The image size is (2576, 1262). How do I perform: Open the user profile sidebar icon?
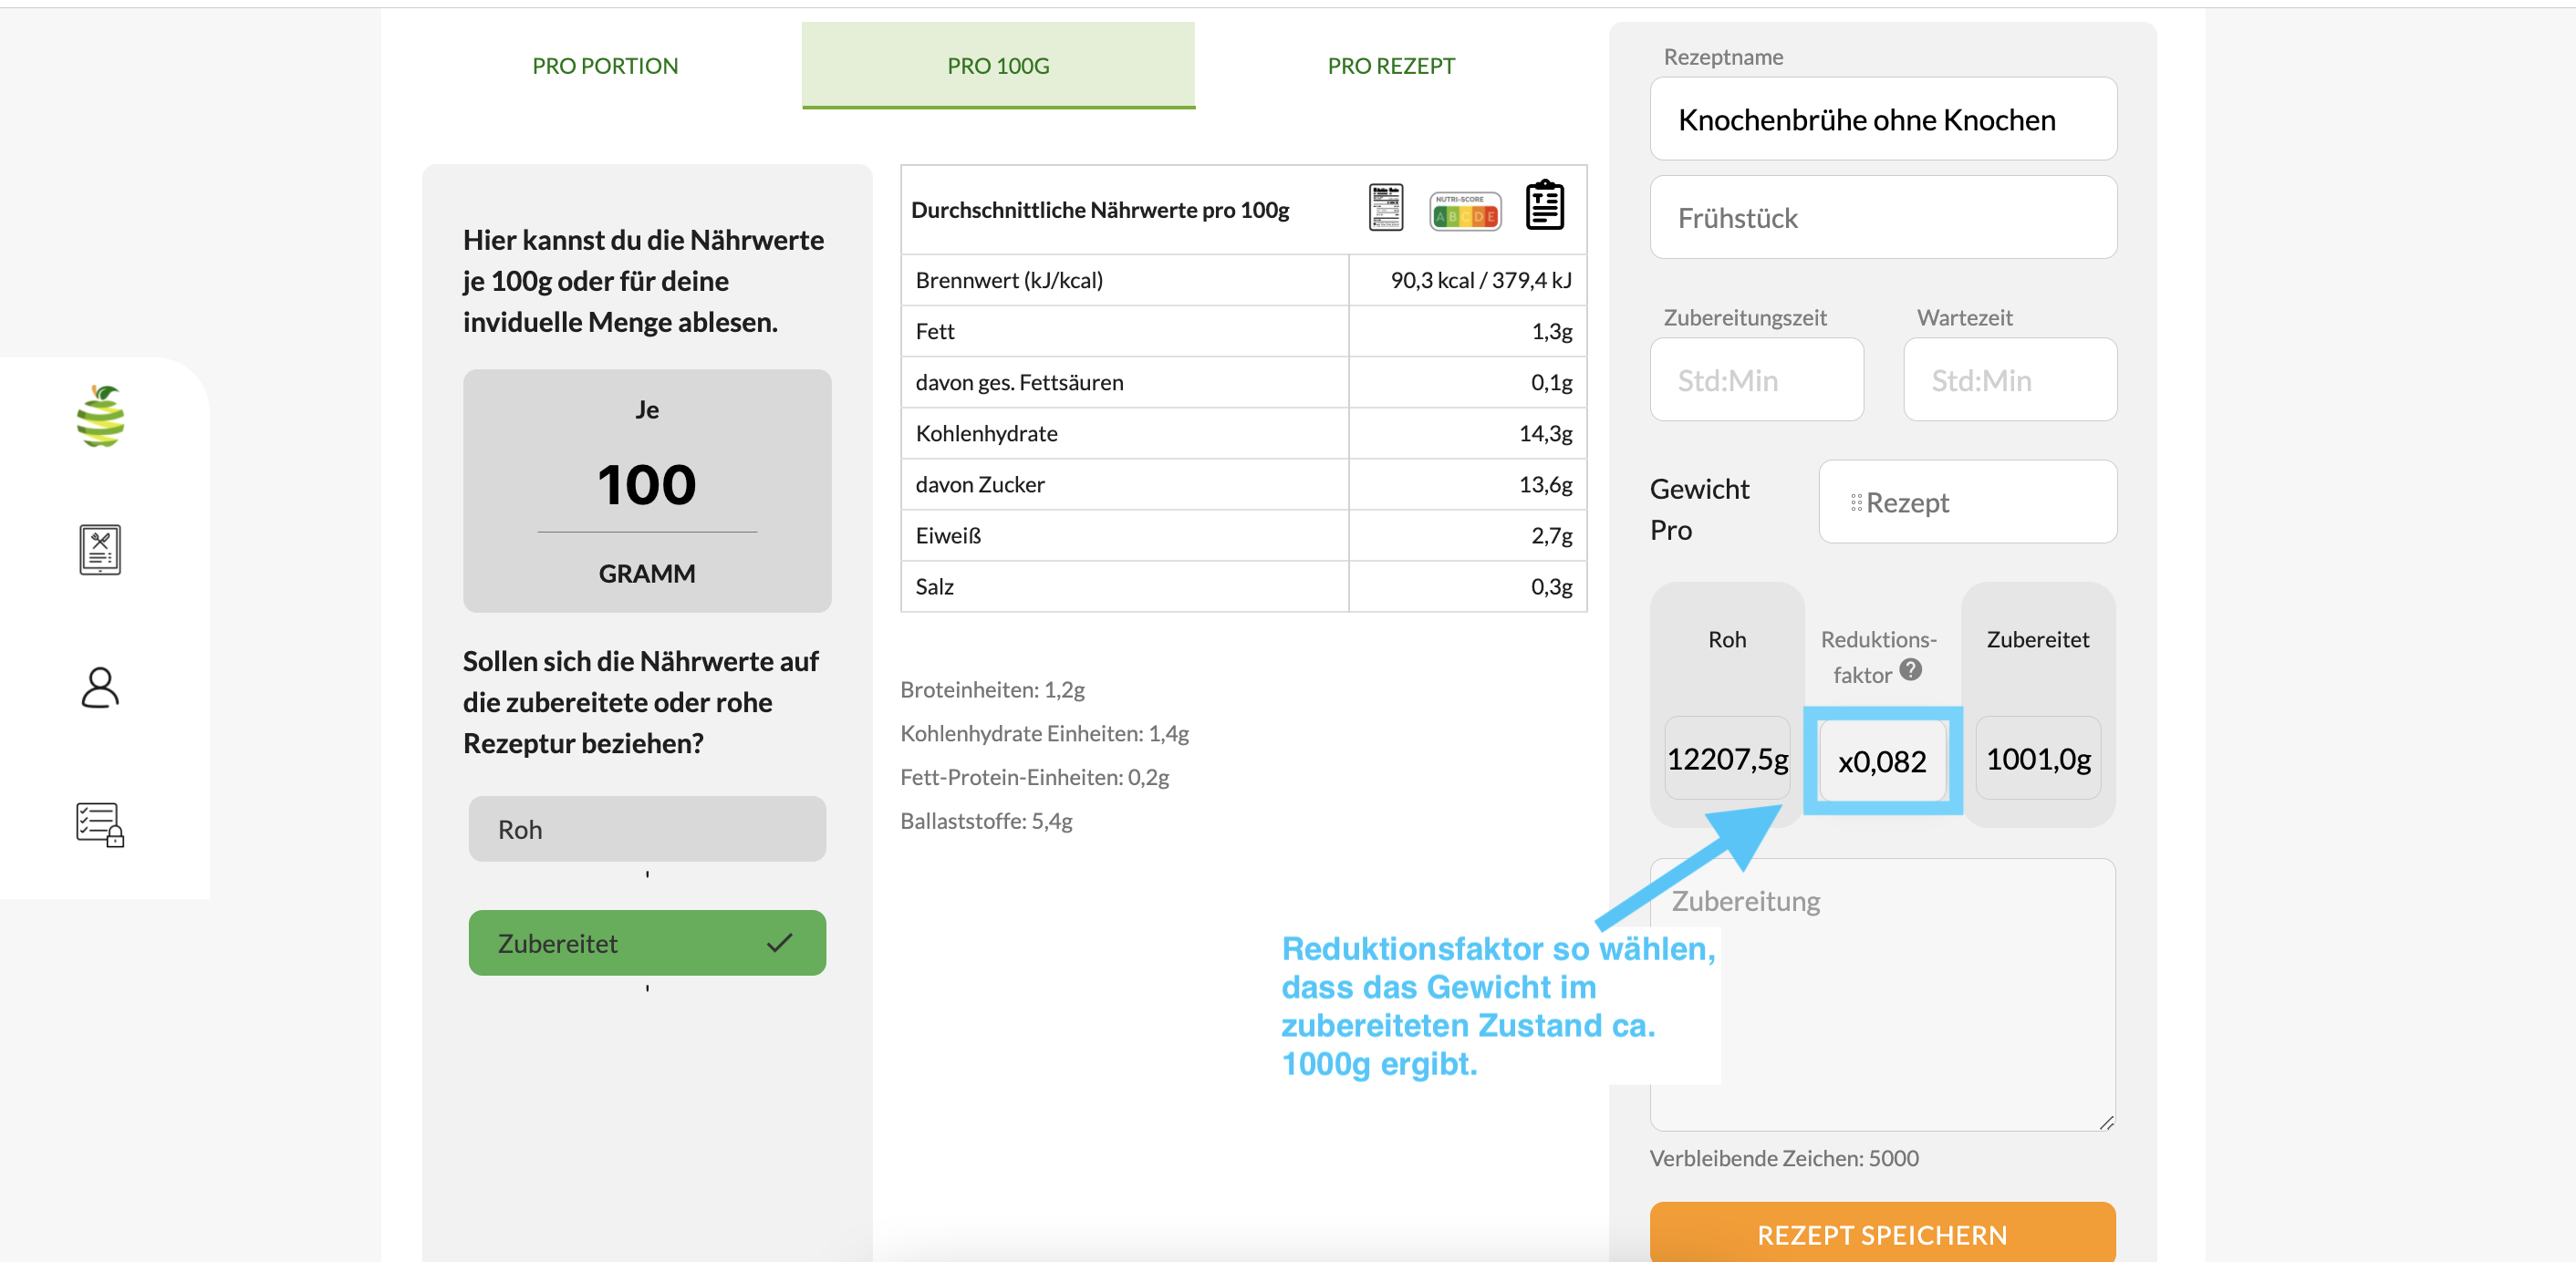(100, 688)
